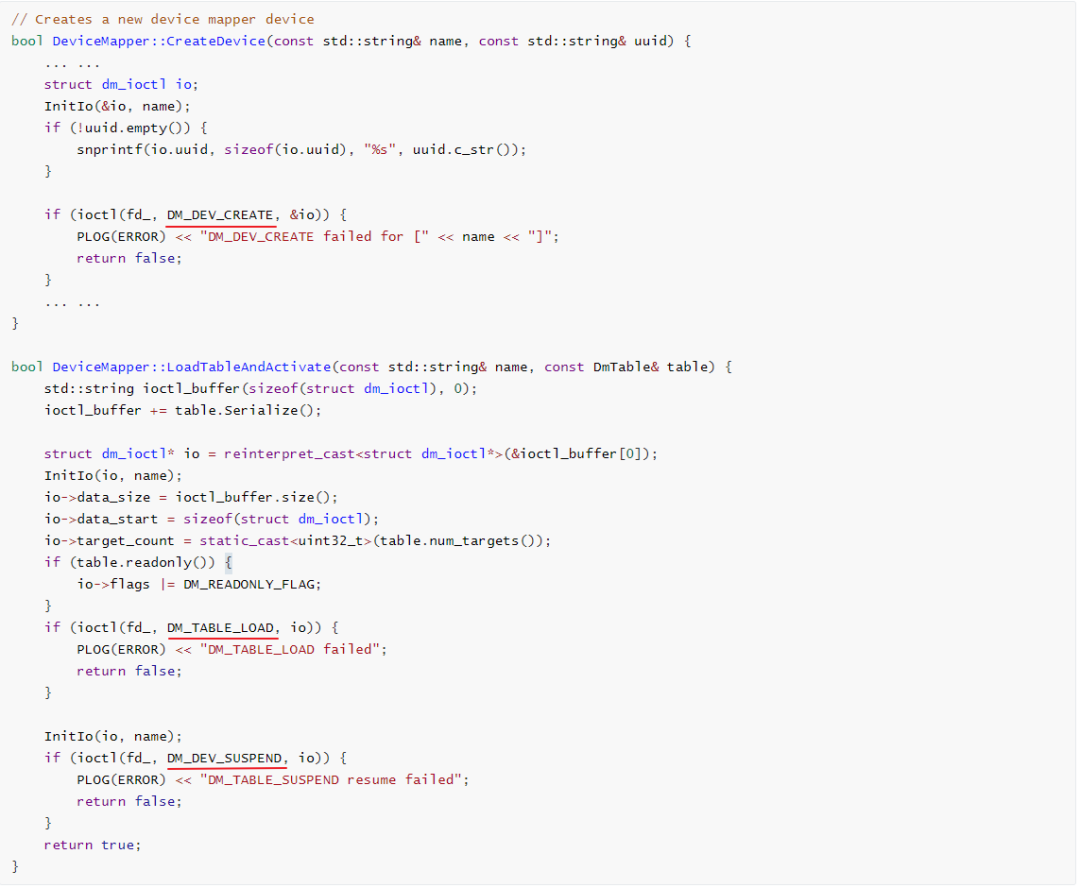
Task: Click the "InitIo(io, name);" line after reinterpret_cast
Action: (114, 476)
